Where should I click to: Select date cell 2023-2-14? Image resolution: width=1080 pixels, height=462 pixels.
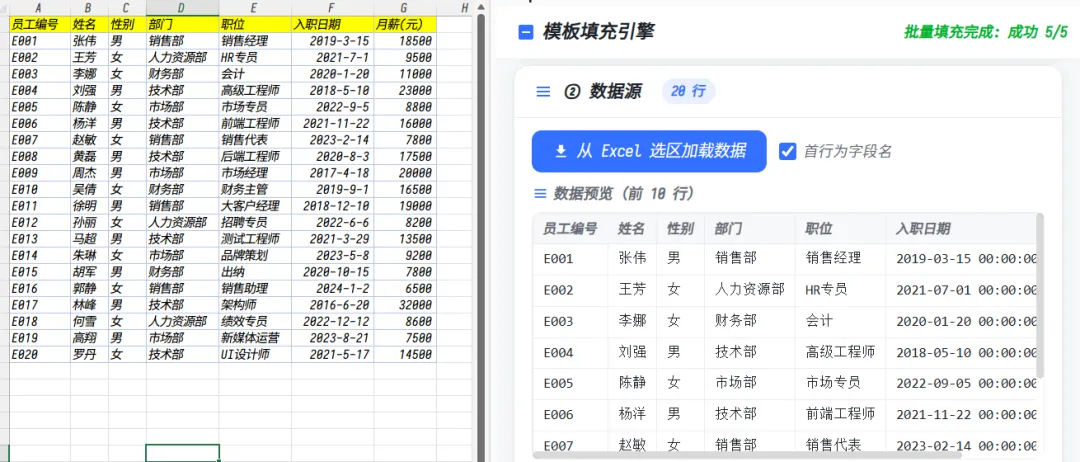point(333,140)
